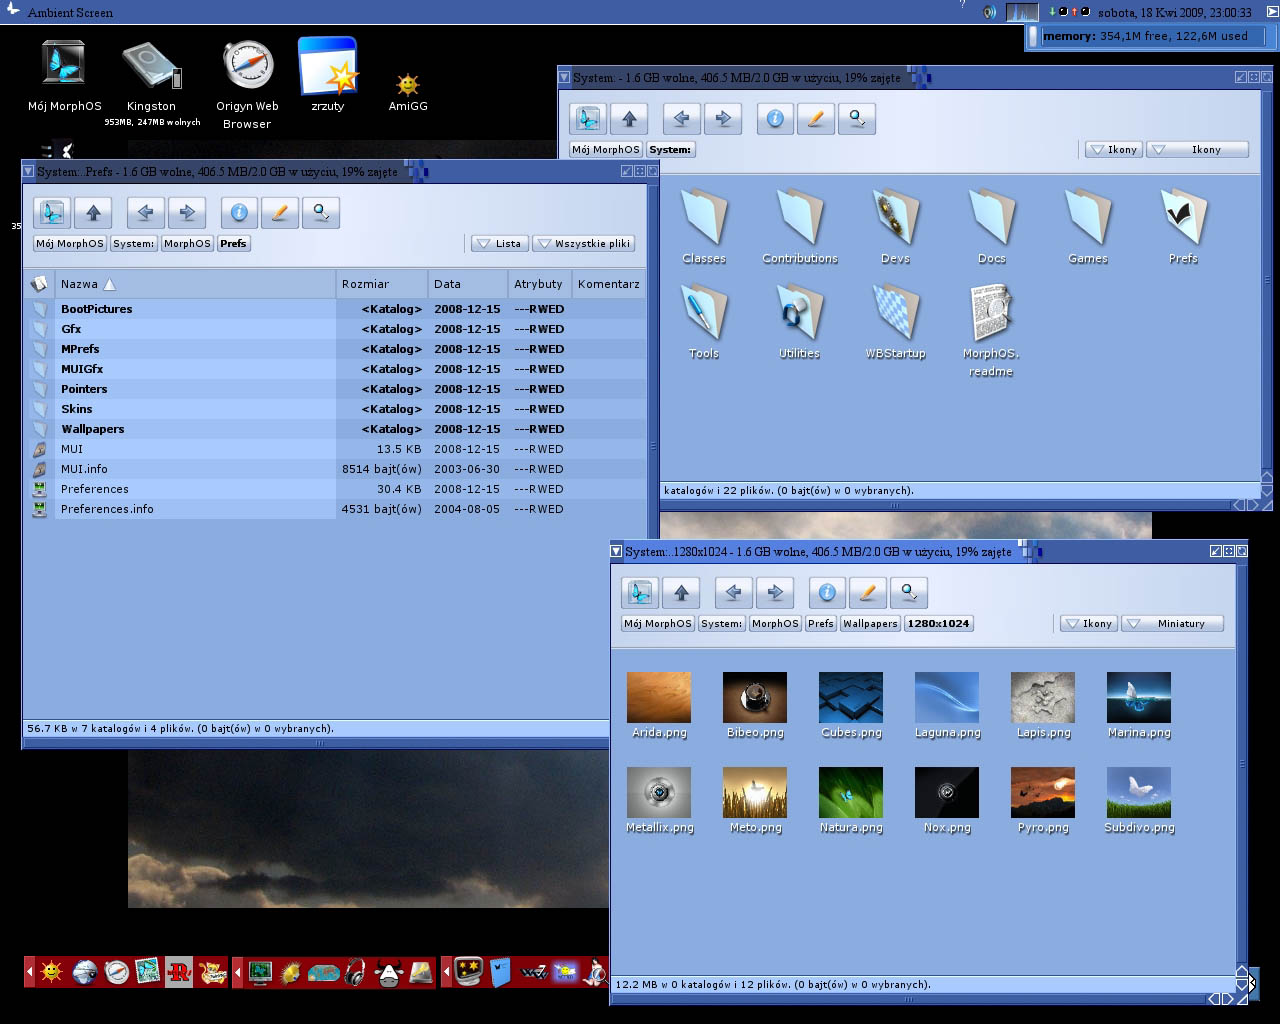Click the speaker volume icon in top bar
Image resolution: width=1280 pixels, height=1024 pixels.
990,12
